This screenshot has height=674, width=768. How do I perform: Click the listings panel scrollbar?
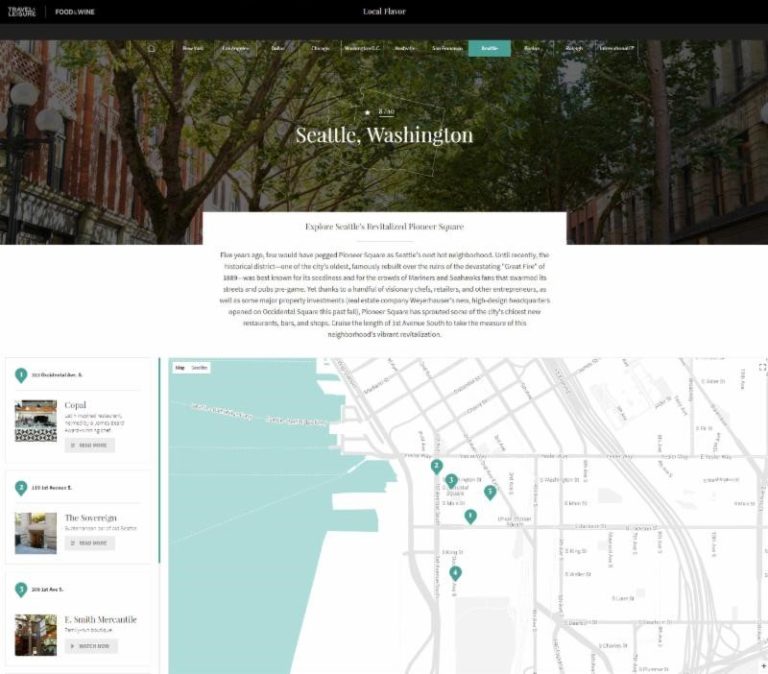pos(159,460)
